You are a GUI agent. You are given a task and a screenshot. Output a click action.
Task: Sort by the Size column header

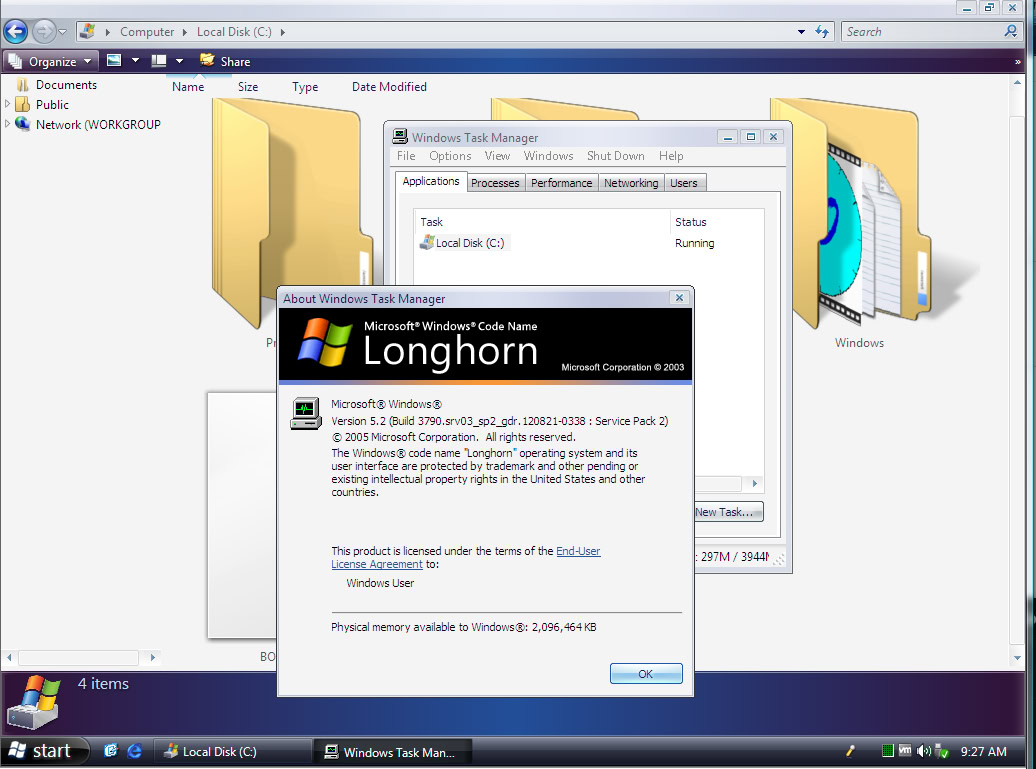(248, 87)
